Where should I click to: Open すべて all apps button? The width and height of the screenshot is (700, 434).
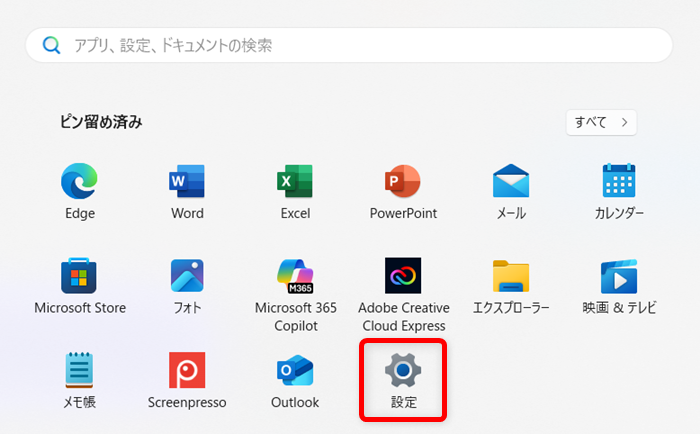click(x=601, y=122)
